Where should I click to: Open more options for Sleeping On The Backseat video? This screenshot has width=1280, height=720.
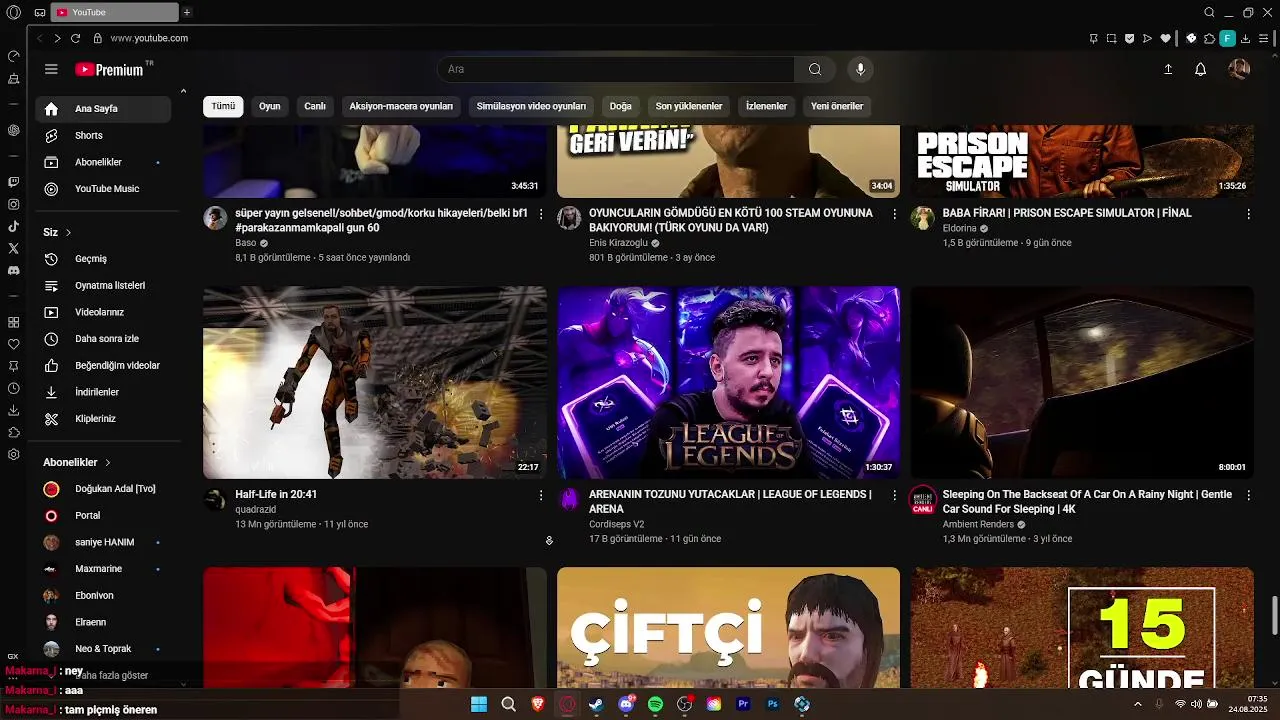[1248, 495]
